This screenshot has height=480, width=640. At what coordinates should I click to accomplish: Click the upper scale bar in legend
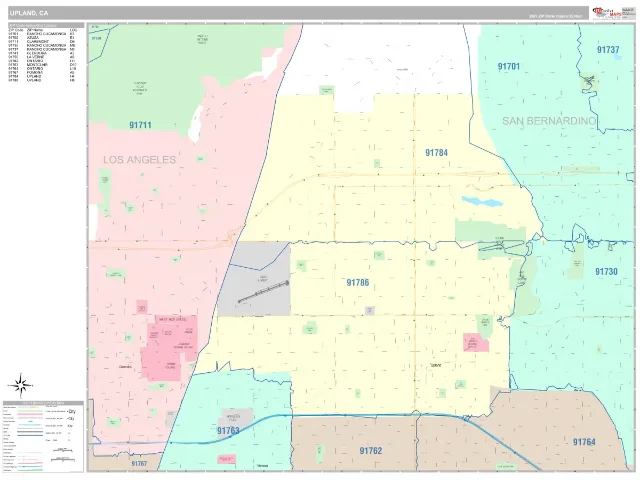[63, 450]
